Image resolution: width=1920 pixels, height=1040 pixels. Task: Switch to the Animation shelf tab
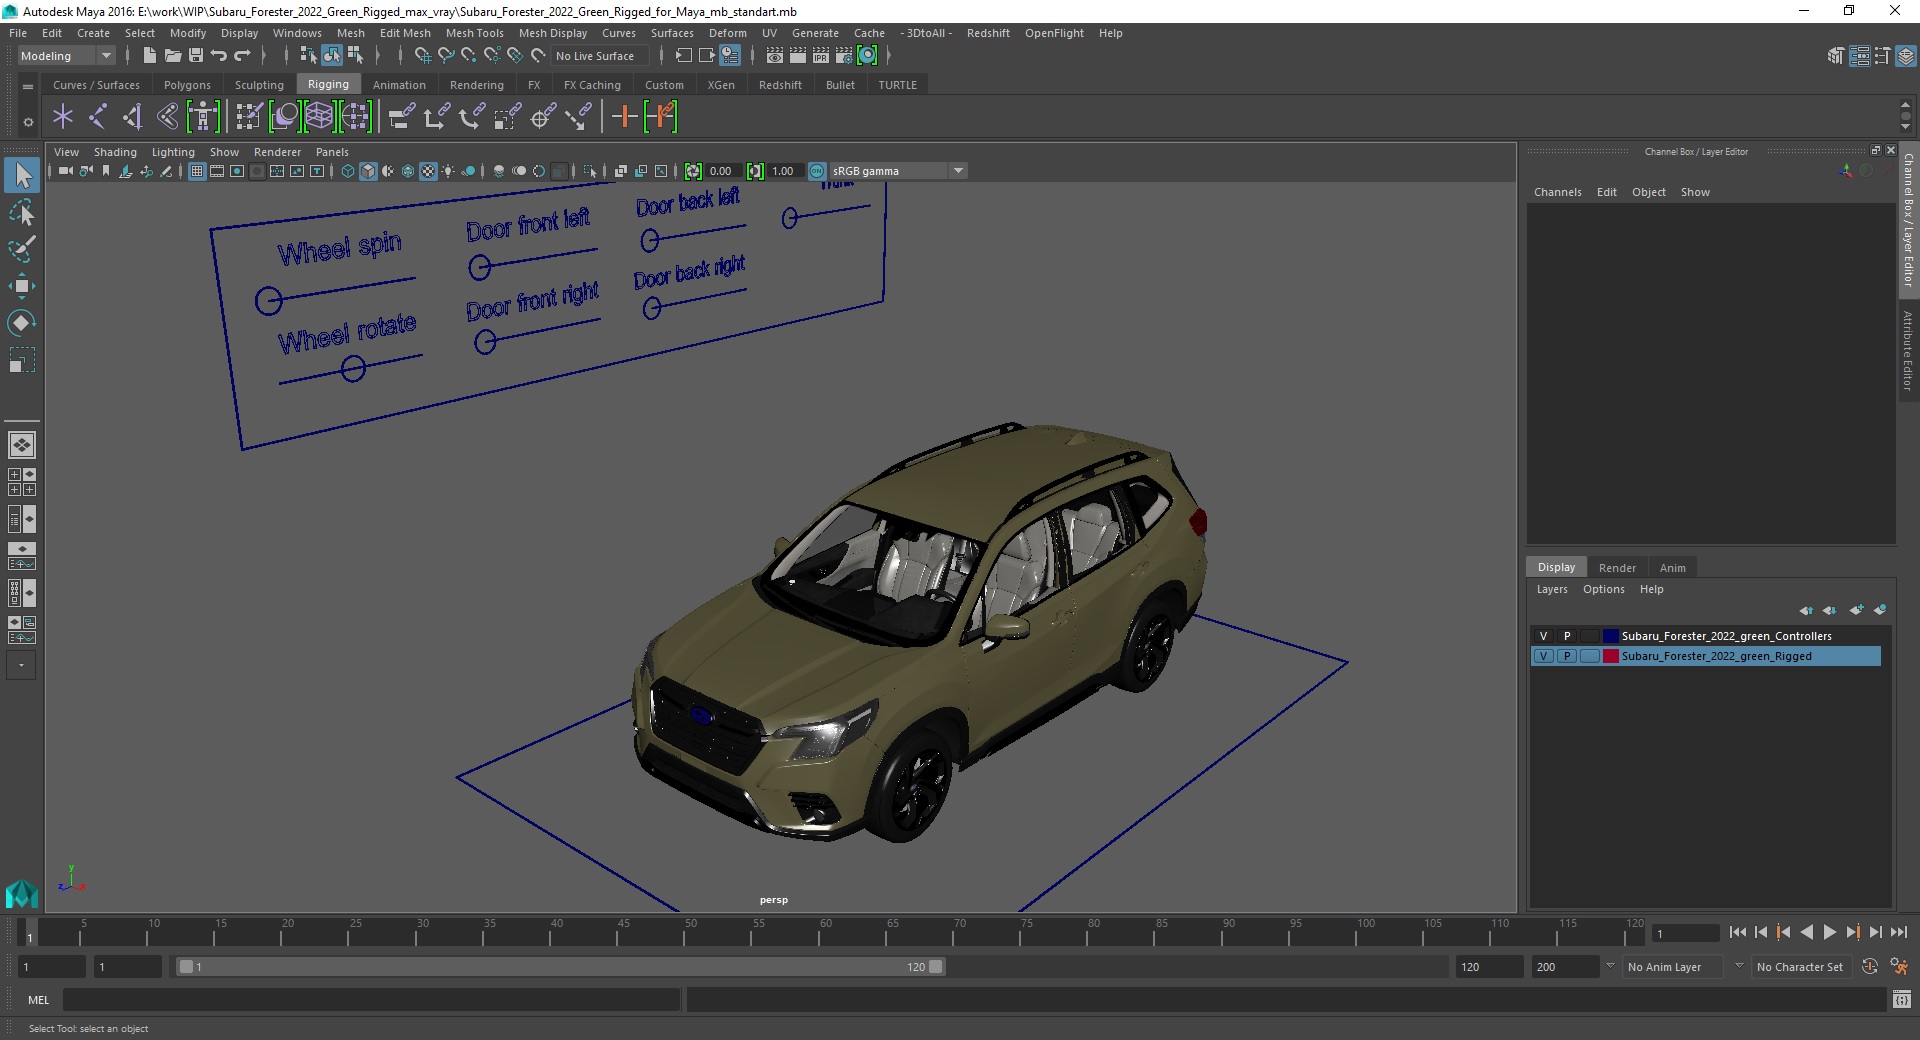[399, 85]
